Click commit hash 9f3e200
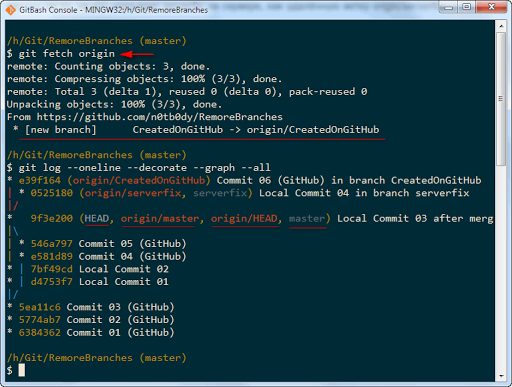The height and width of the screenshot is (387, 512). 52,218
